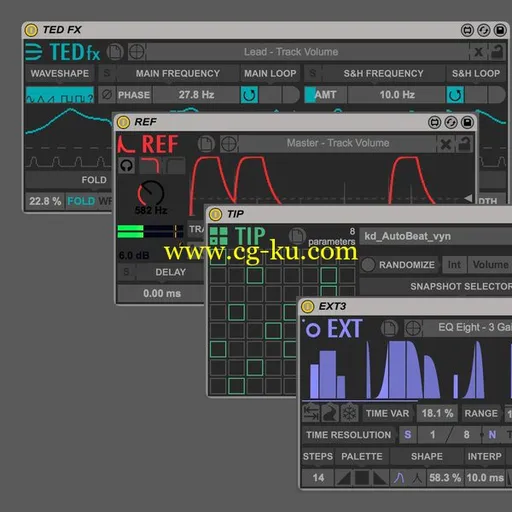Open Volume parameter menu in TIP
The width and height of the screenshot is (512, 512).
(x=490, y=265)
